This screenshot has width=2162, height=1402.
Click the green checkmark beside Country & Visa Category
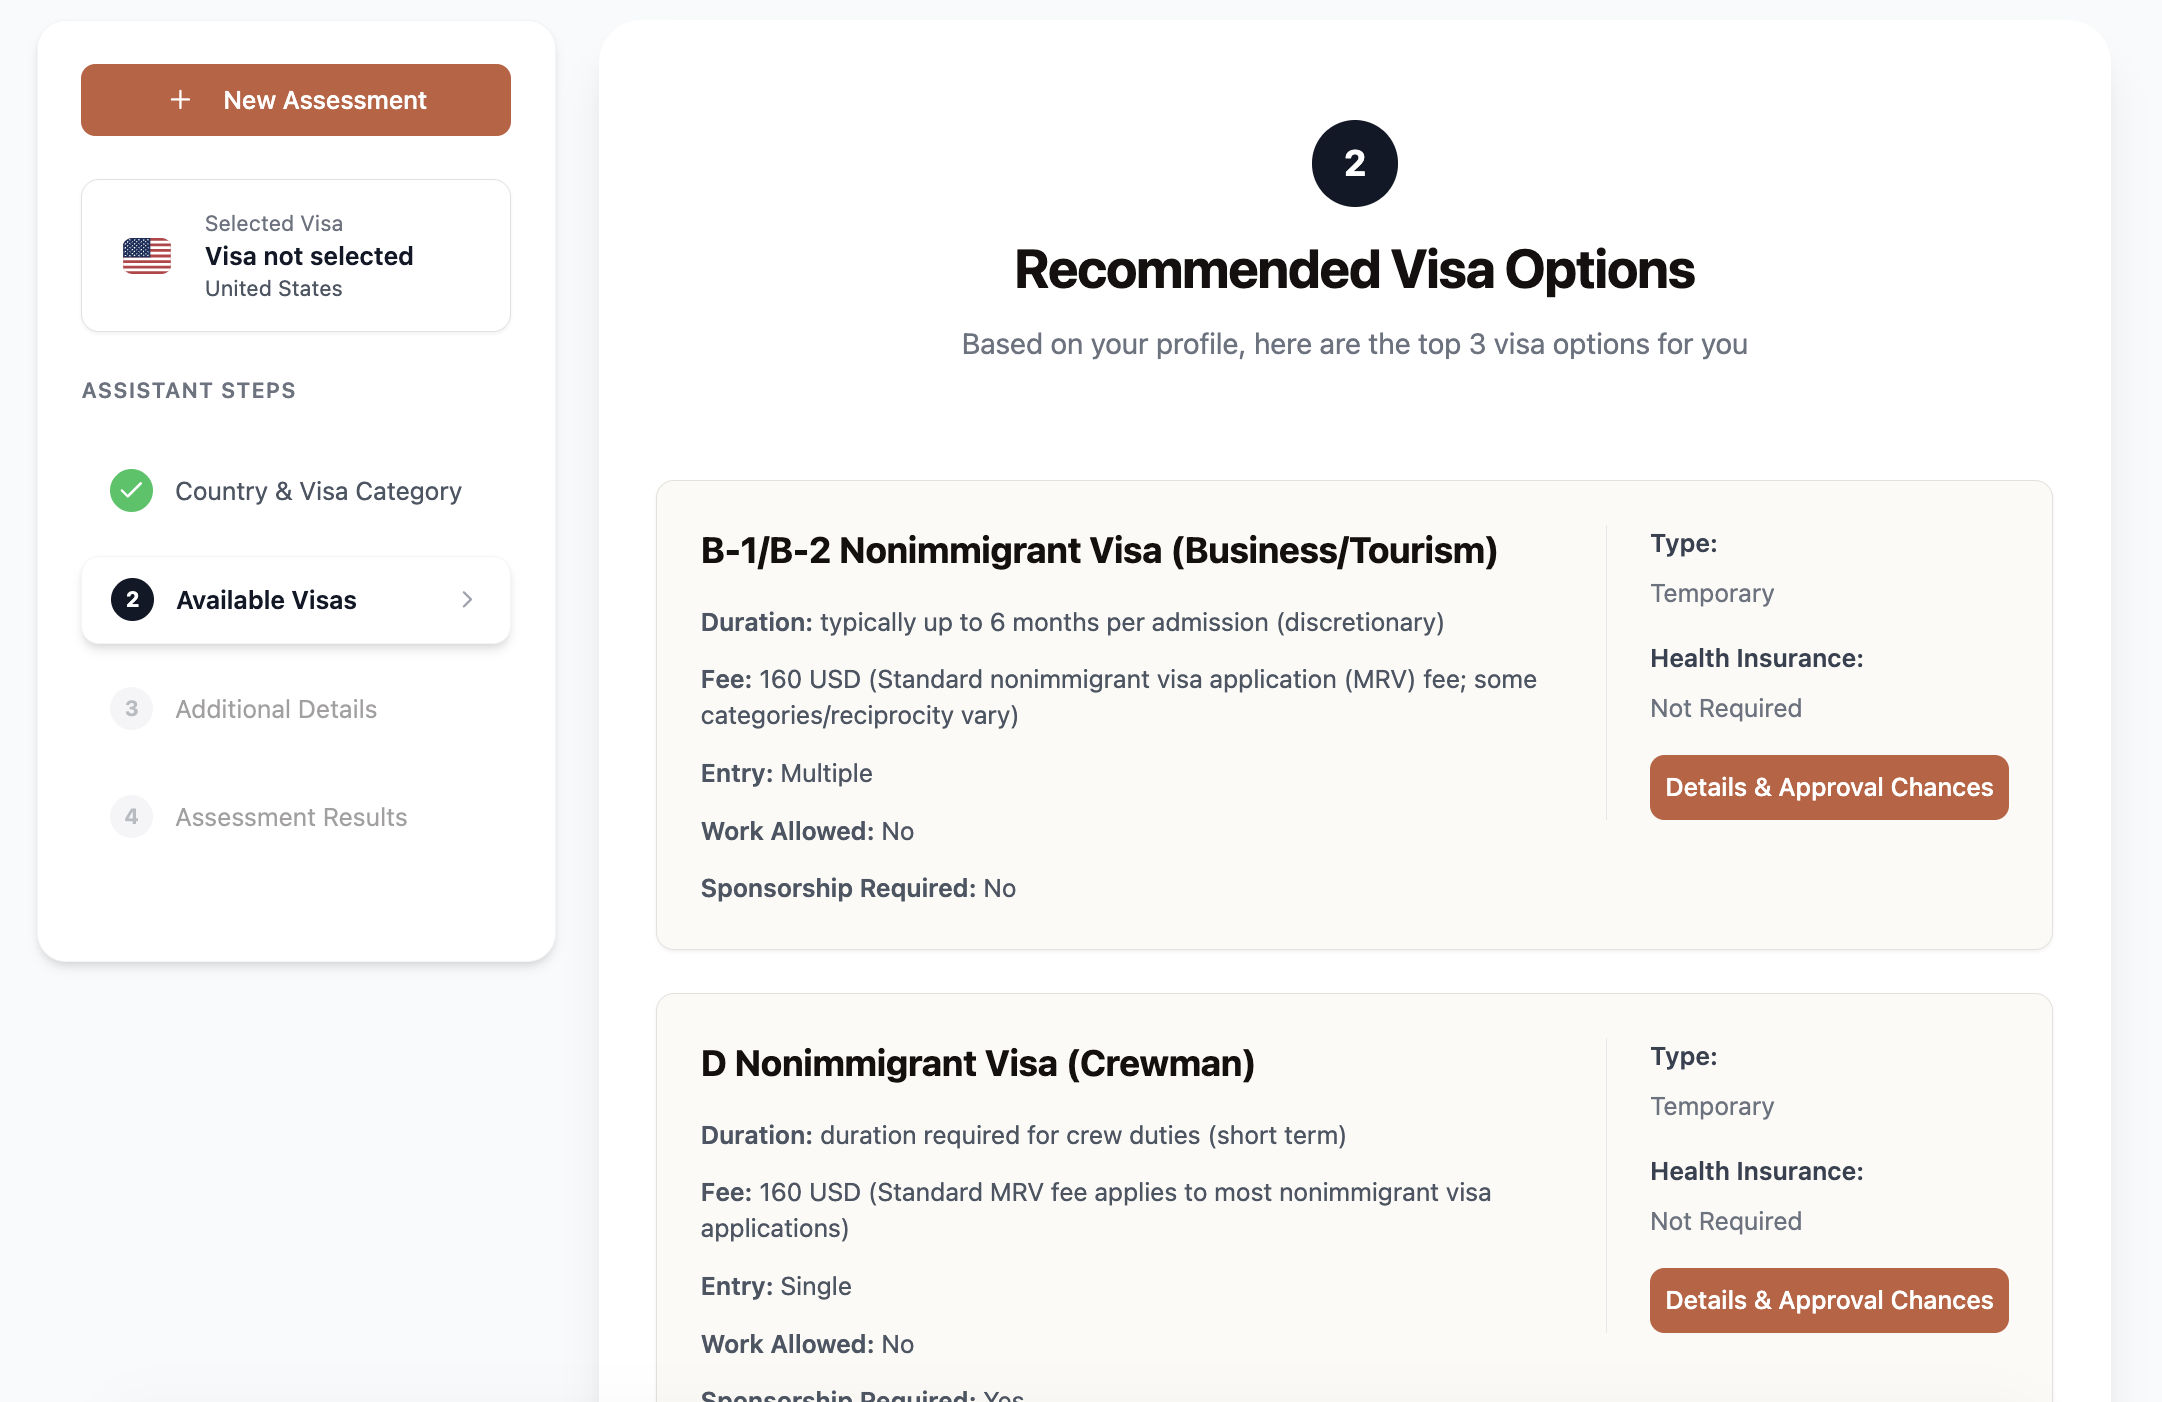click(x=131, y=491)
